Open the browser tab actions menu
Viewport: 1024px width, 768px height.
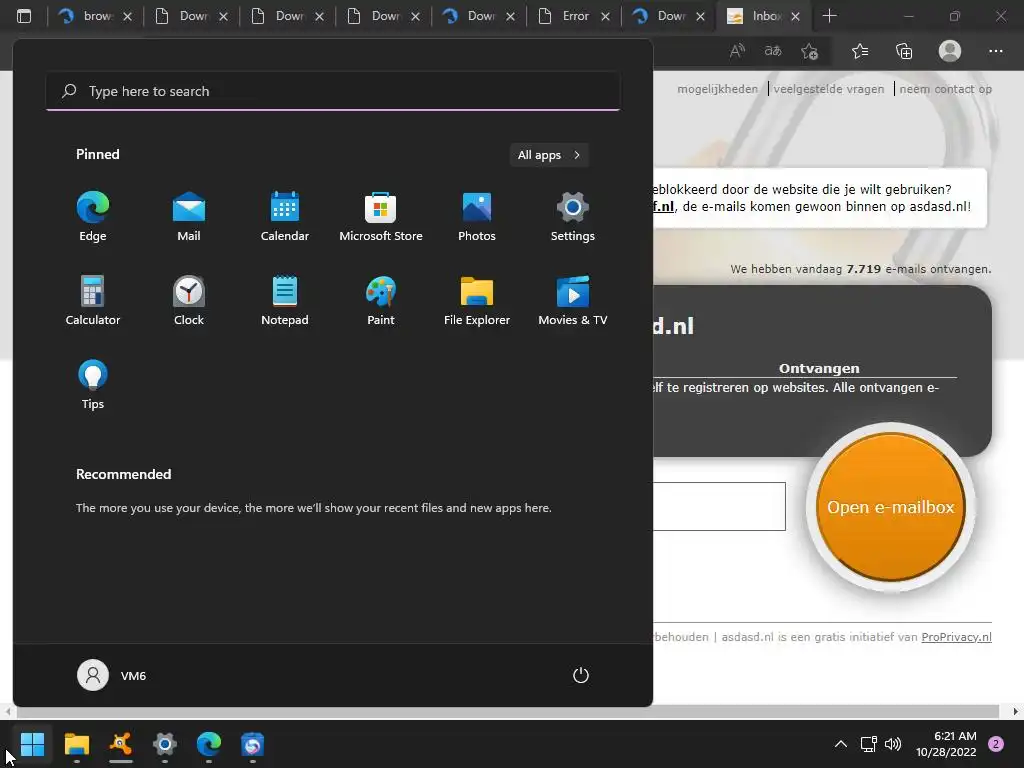click(24, 16)
